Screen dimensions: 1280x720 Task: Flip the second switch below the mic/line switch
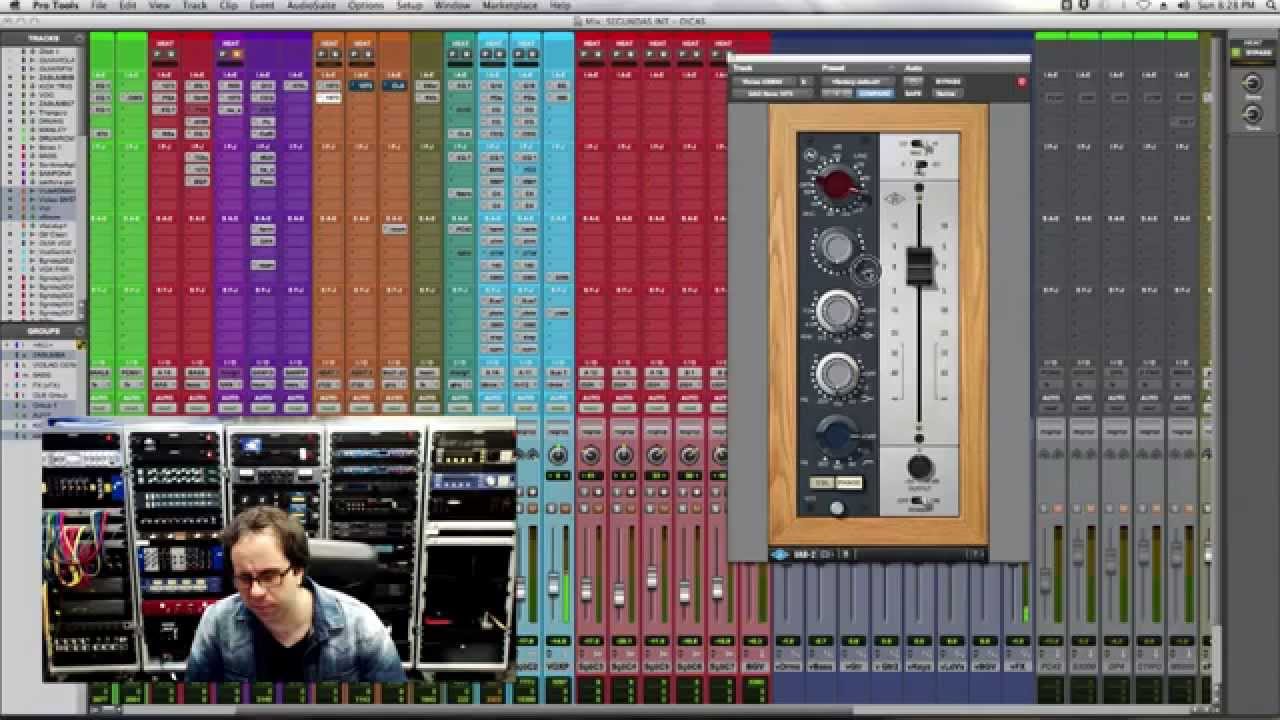922,166
